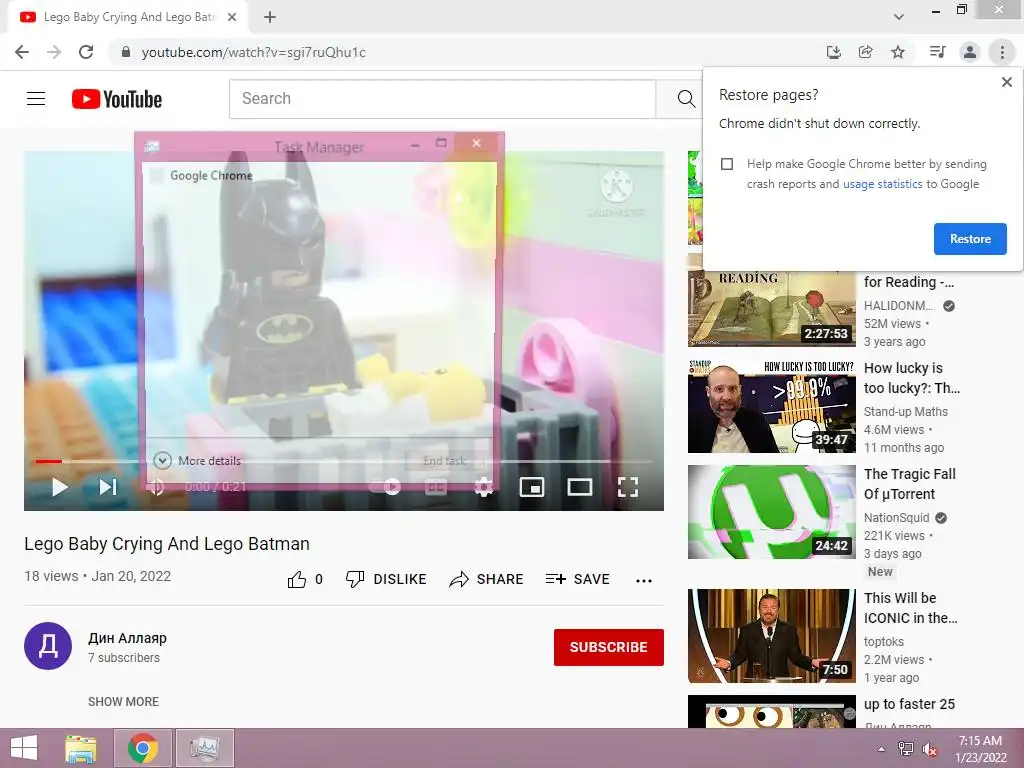1024x768 pixels.
Task: Click End task in Task Manager
Action: [445, 460]
